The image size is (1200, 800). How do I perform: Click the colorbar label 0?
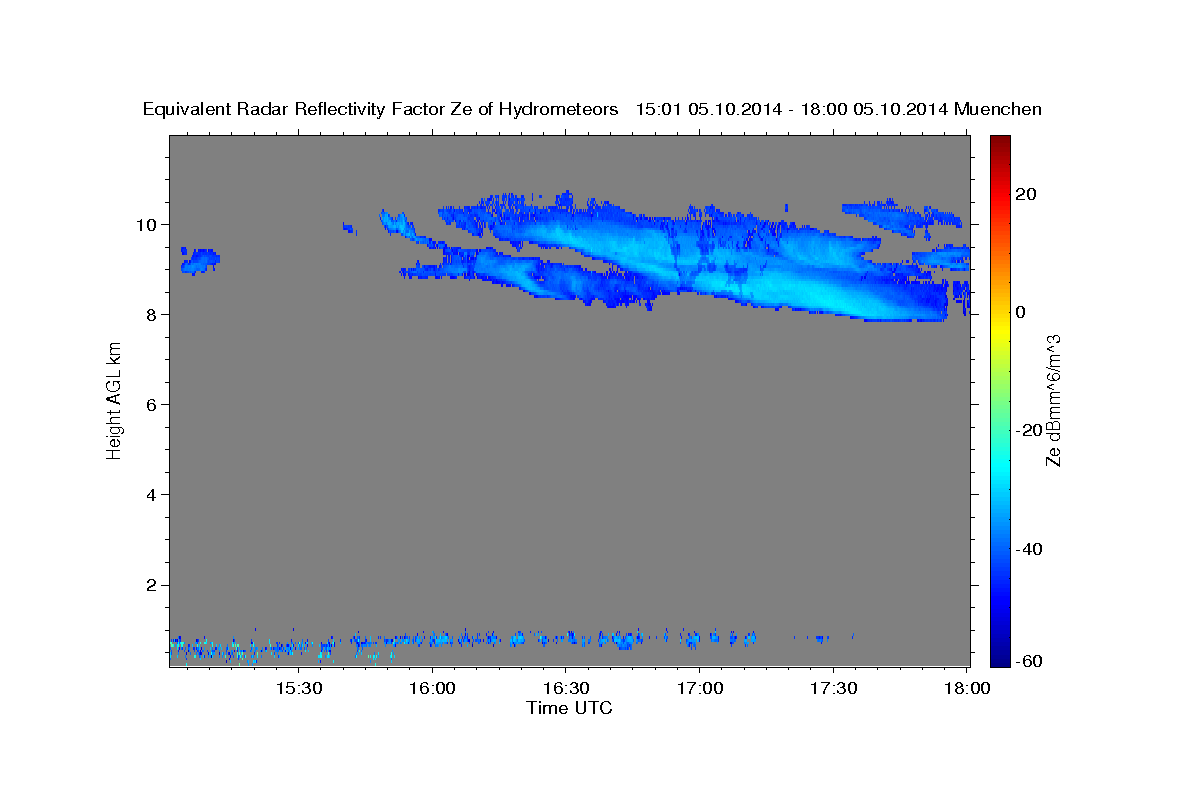(x=1021, y=312)
